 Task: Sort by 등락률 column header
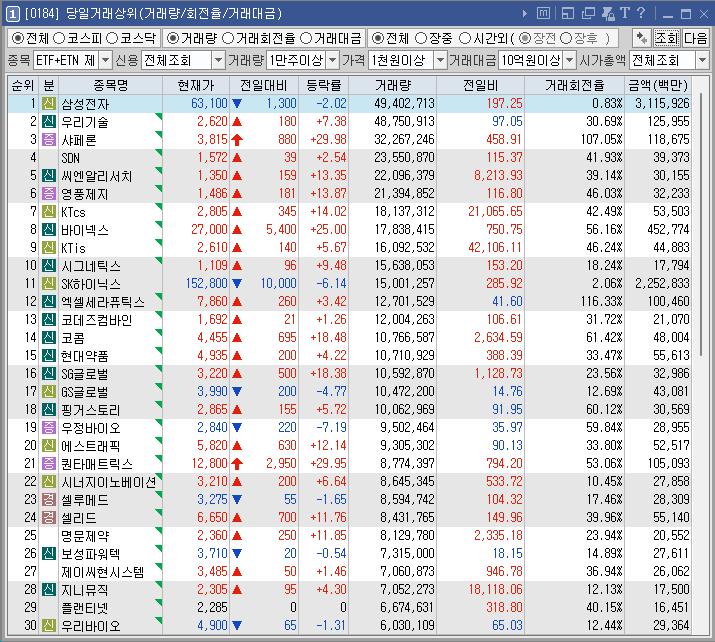point(323,85)
